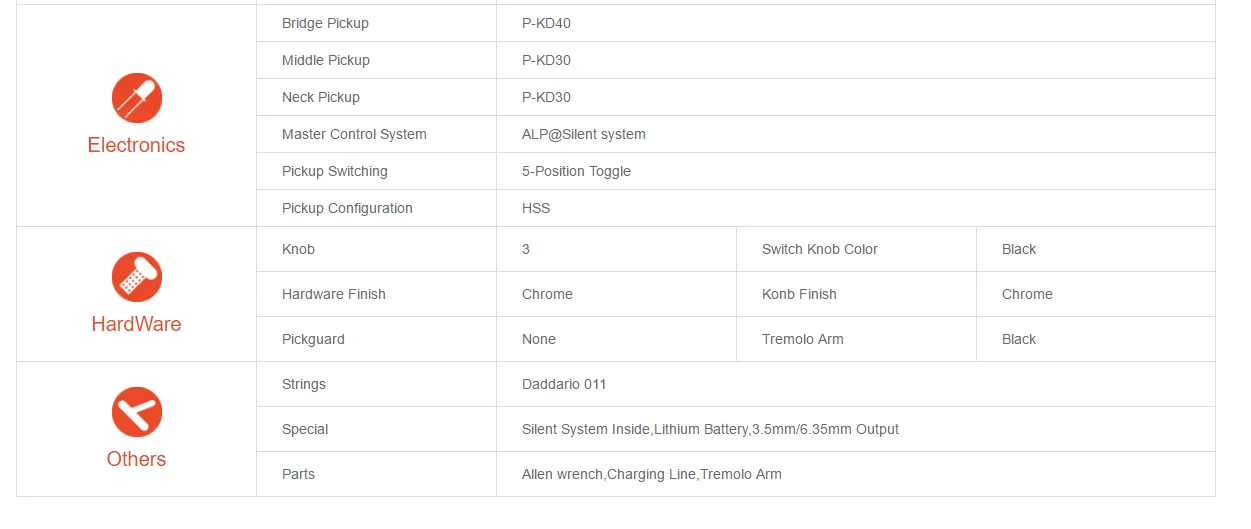Viewport: 1251px width, 529px height.
Task: Click the Bridge Pickup label
Action: (x=325, y=23)
